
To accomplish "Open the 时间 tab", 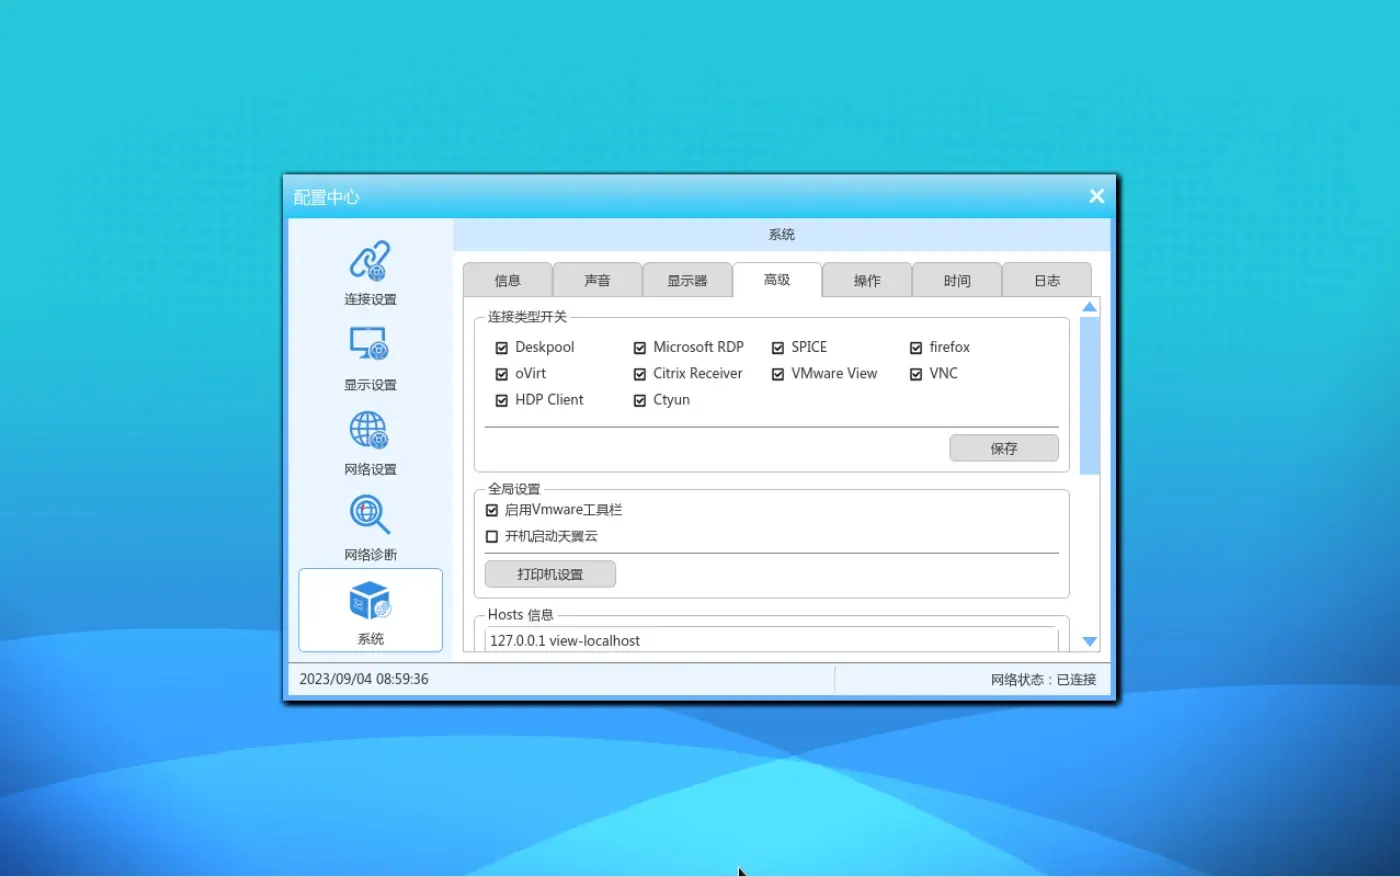I will click(x=957, y=280).
